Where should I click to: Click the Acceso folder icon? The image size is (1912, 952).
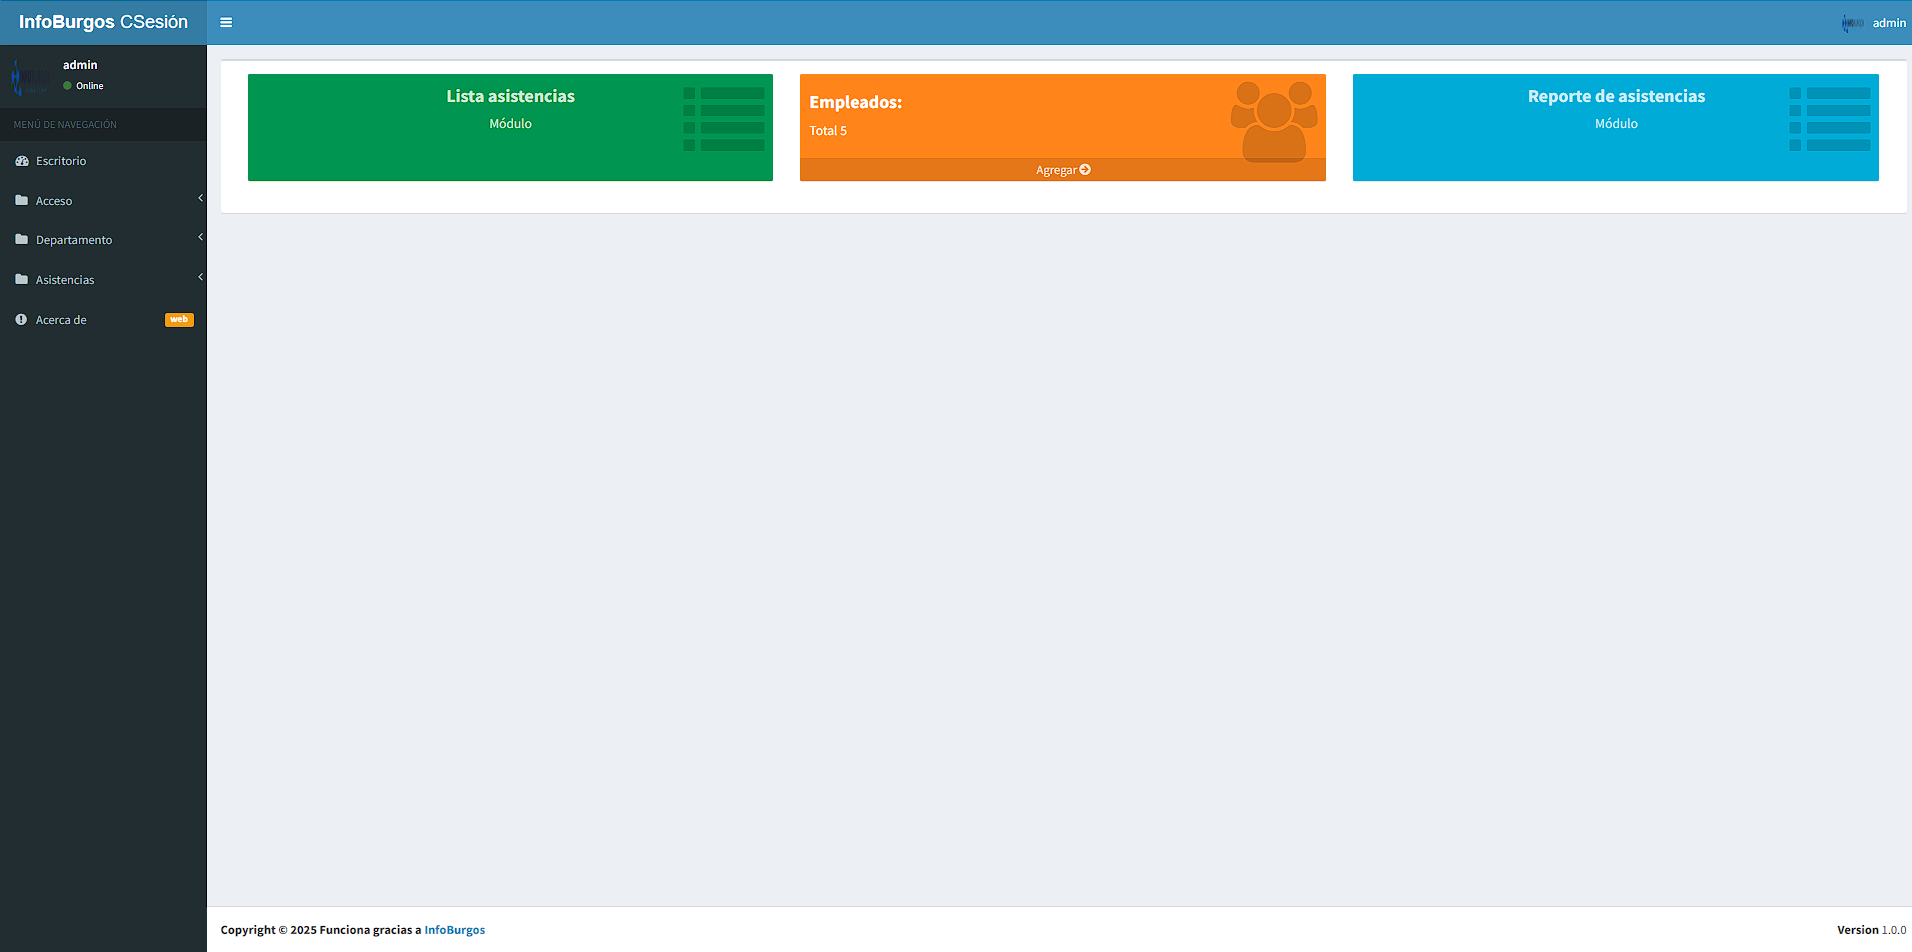click(x=22, y=200)
